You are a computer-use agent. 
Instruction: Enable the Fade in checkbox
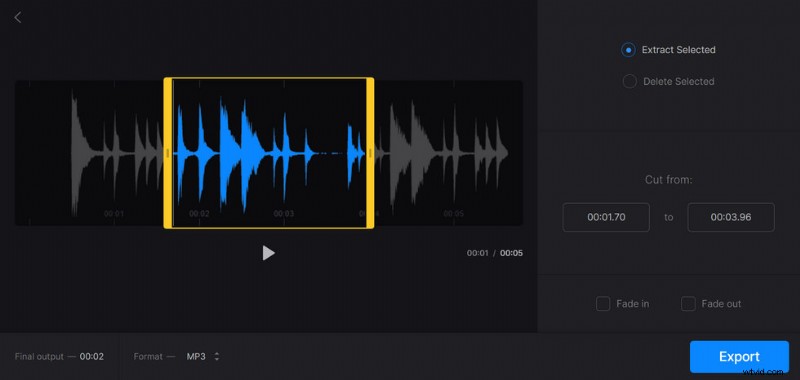coord(603,304)
